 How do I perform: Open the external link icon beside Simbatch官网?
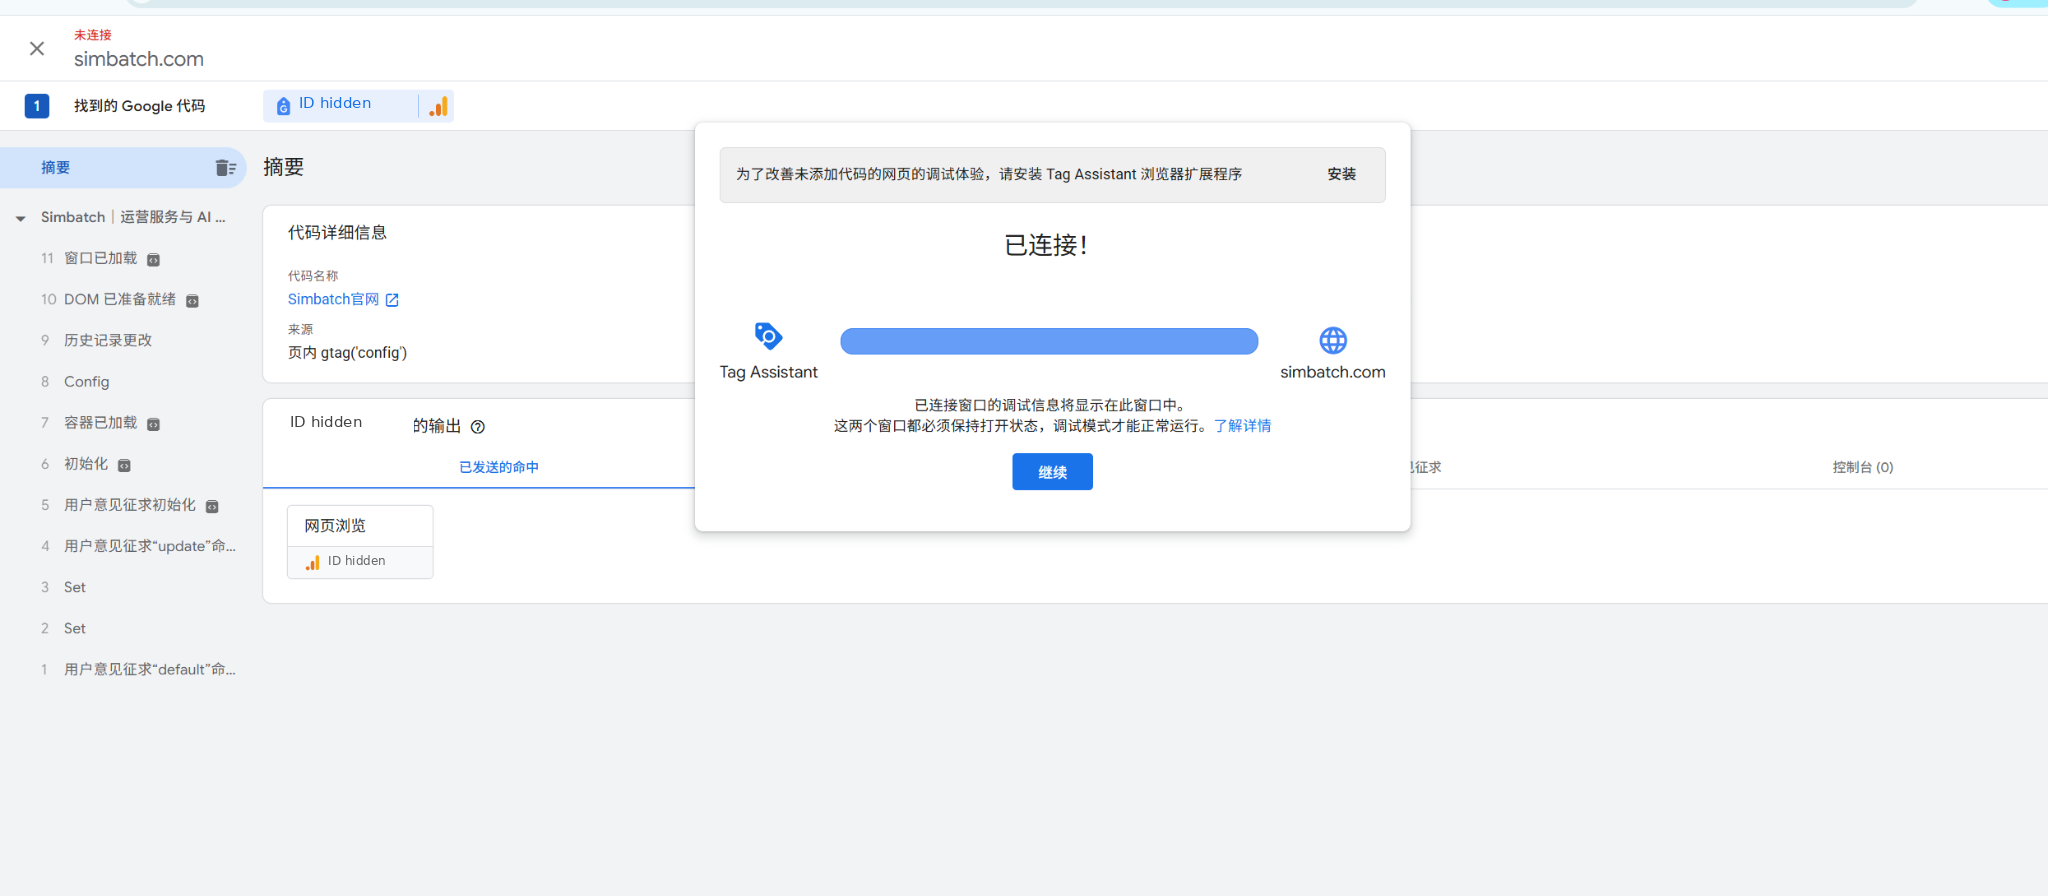coord(392,300)
